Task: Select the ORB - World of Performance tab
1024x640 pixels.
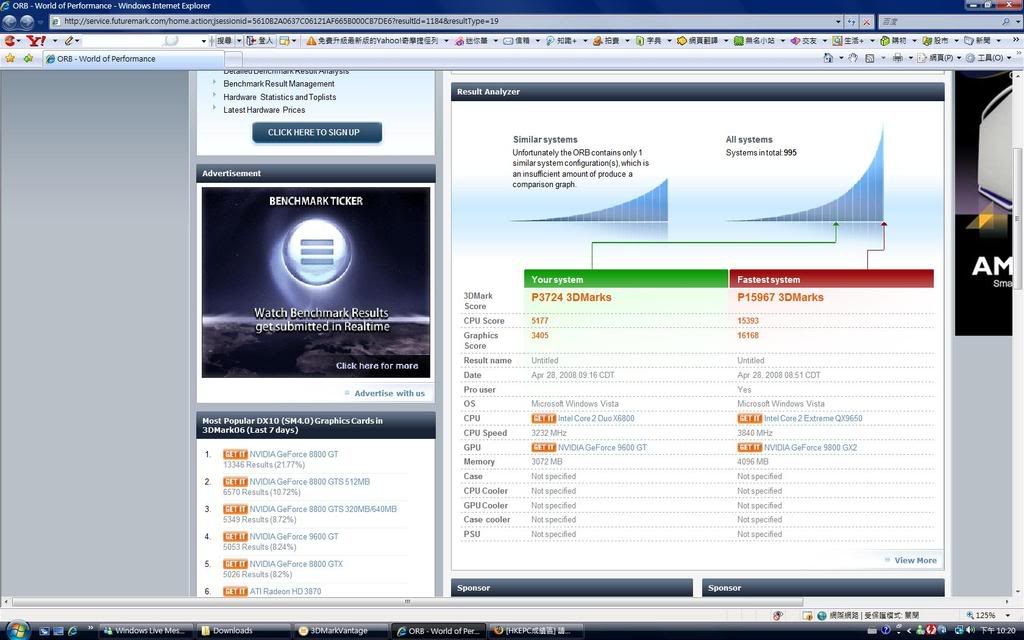Action: tap(133, 59)
